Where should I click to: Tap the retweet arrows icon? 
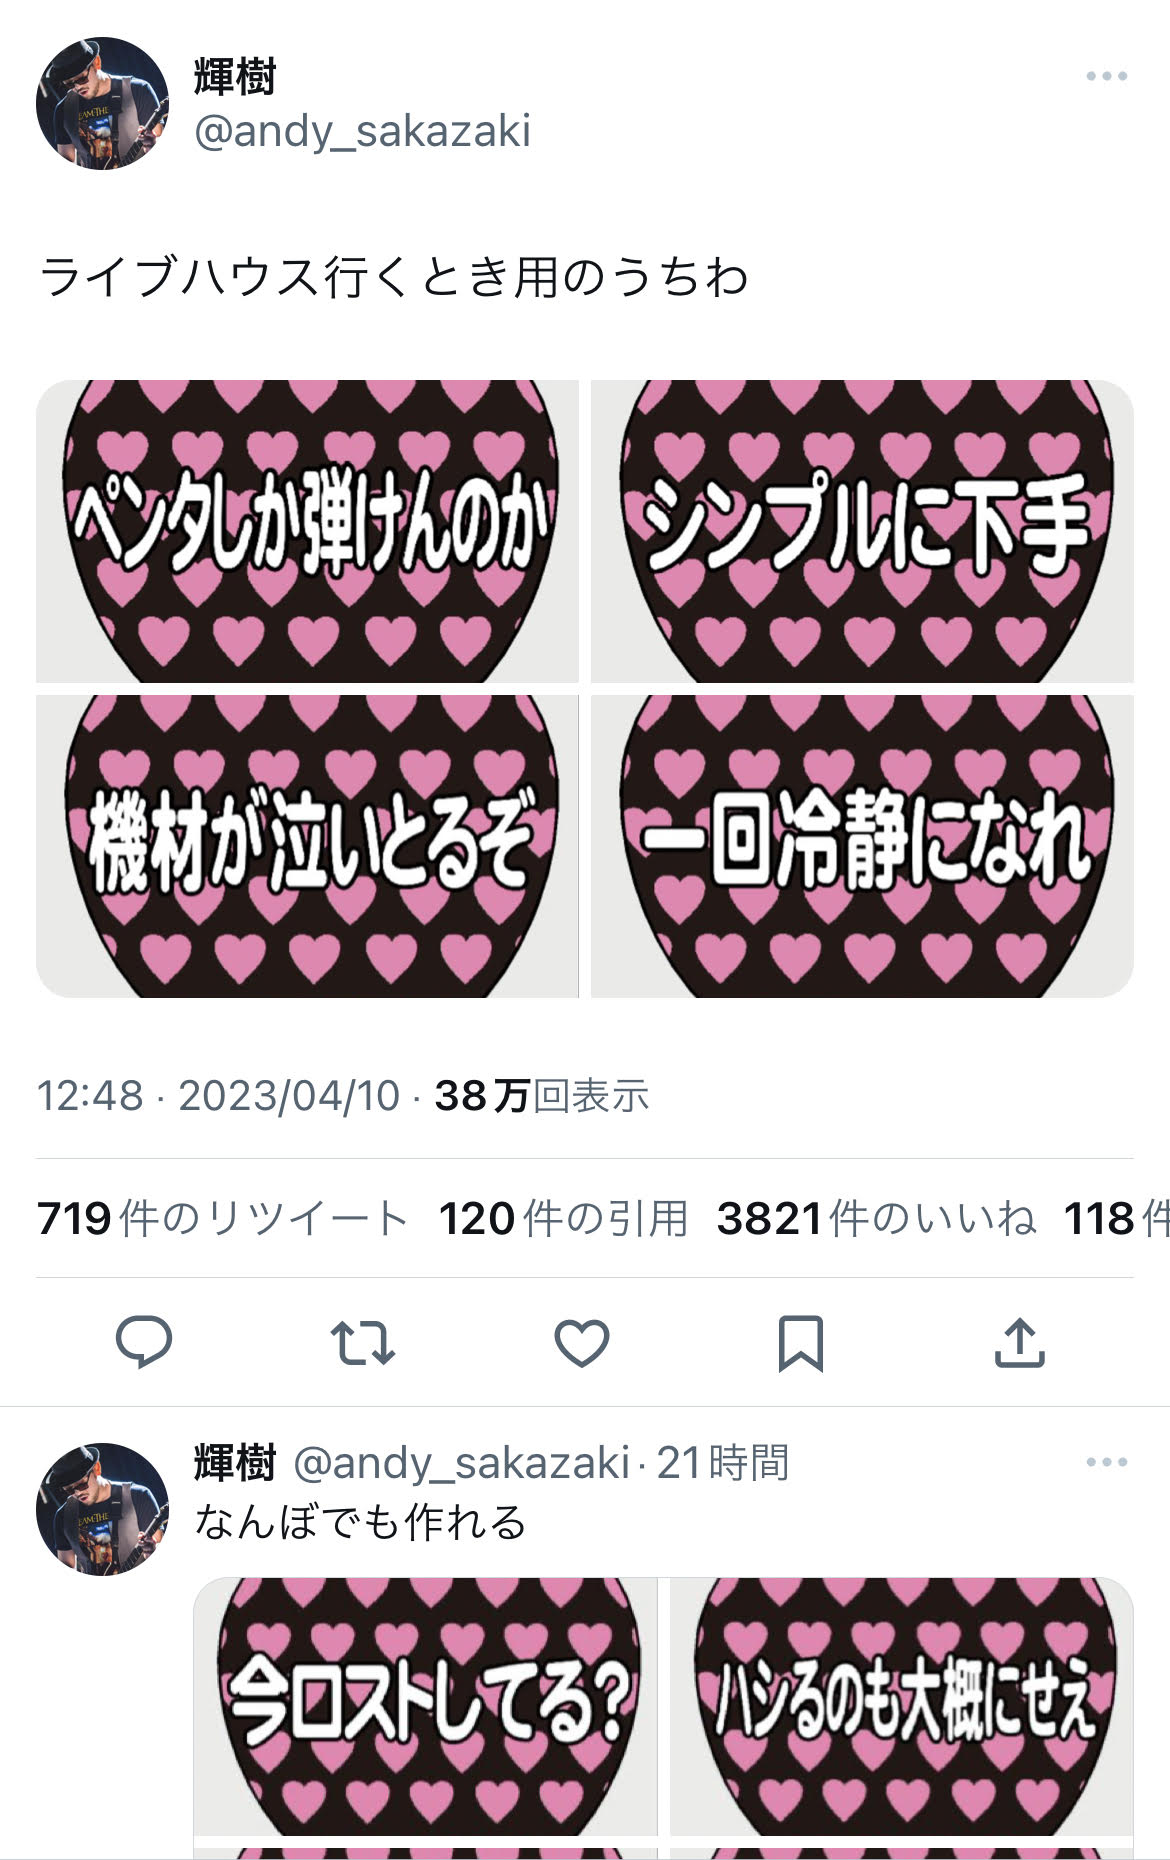tap(362, 1343)
